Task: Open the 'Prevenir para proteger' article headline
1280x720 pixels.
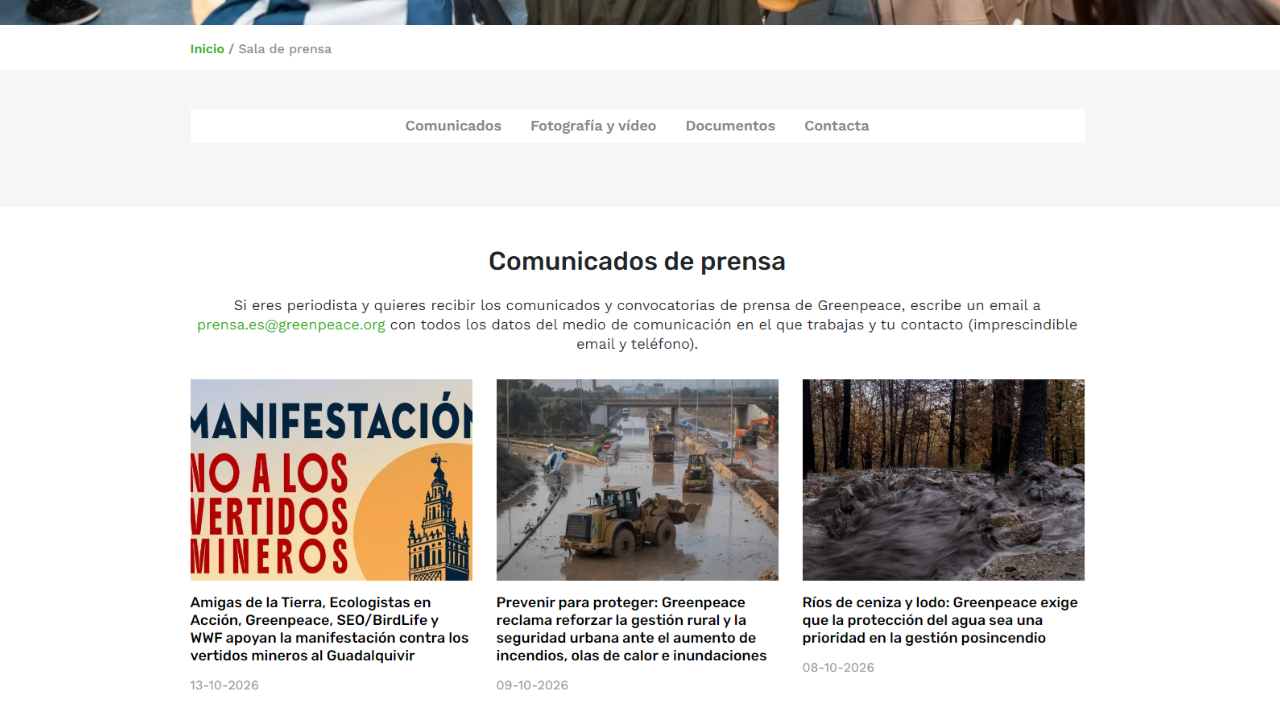Action: coord(632,629)
